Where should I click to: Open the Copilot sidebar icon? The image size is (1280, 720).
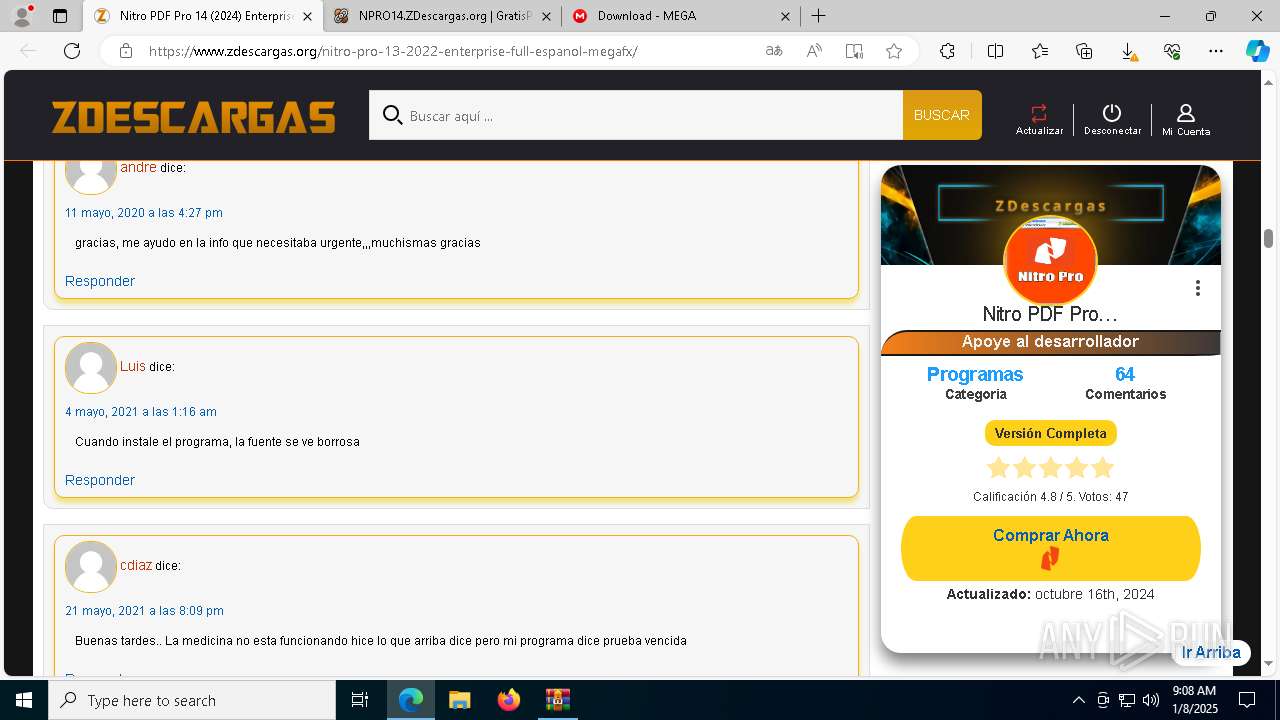1257,51
